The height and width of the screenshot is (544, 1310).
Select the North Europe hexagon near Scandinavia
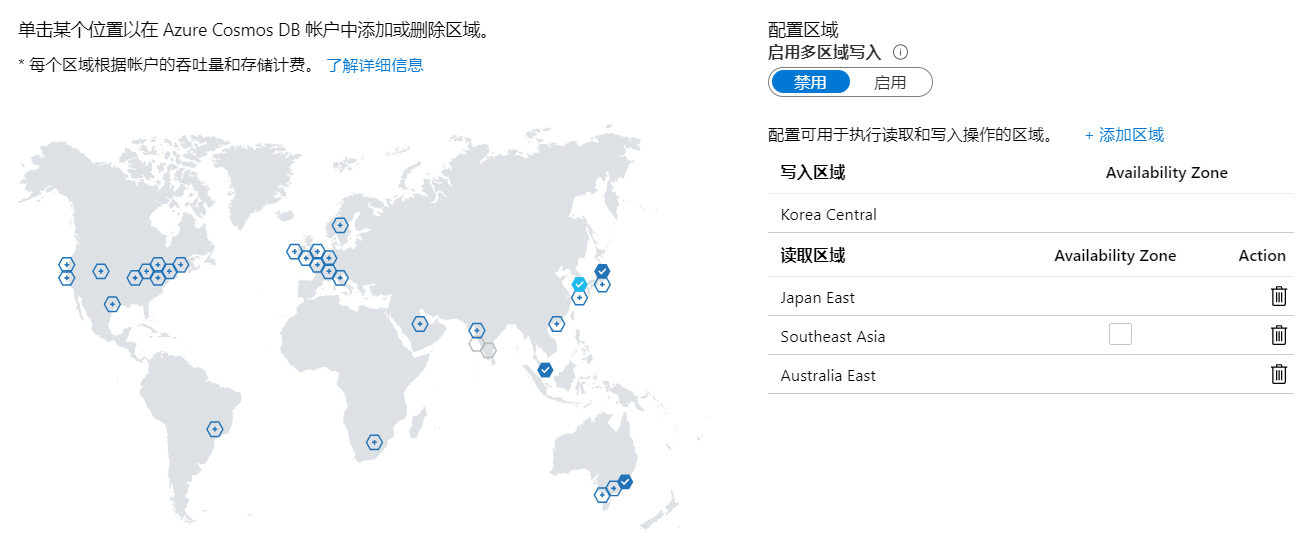(340, 226)
